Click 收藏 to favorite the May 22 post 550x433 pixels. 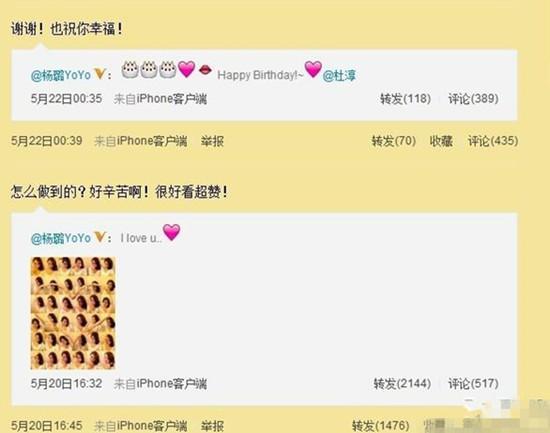(x=441, y=141)
